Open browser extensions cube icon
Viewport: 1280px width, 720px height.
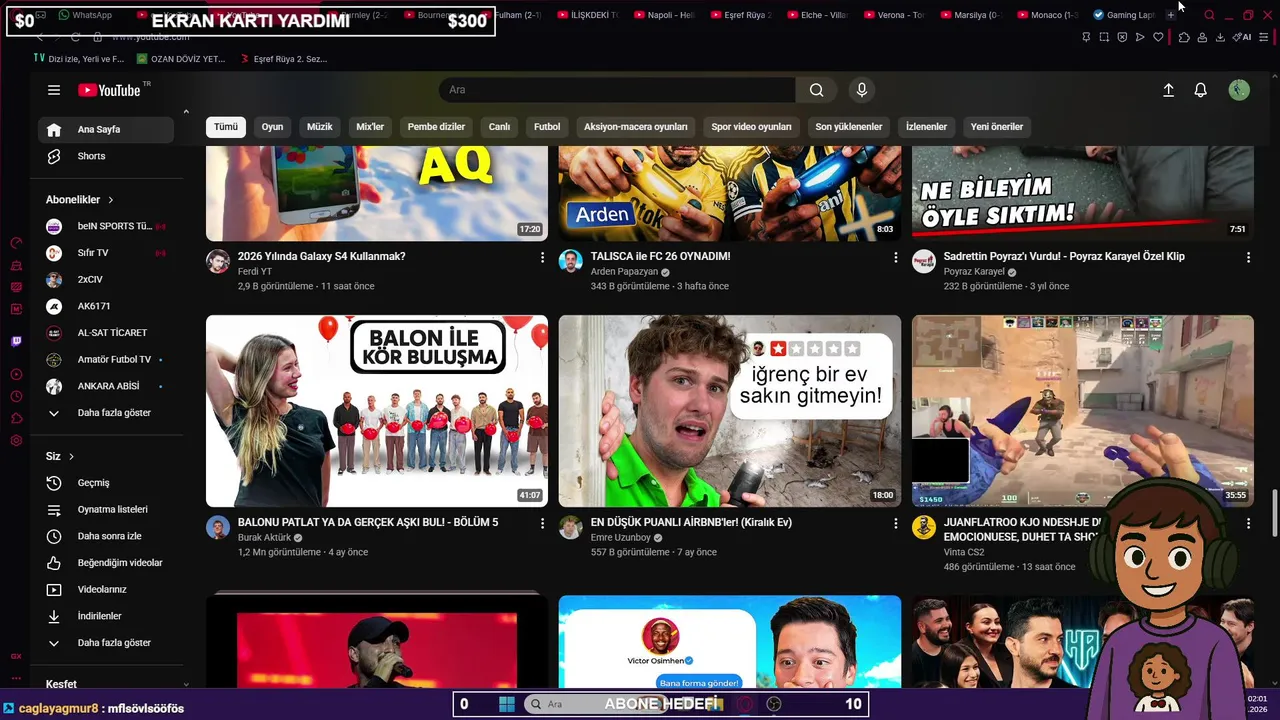(1184, 37)
